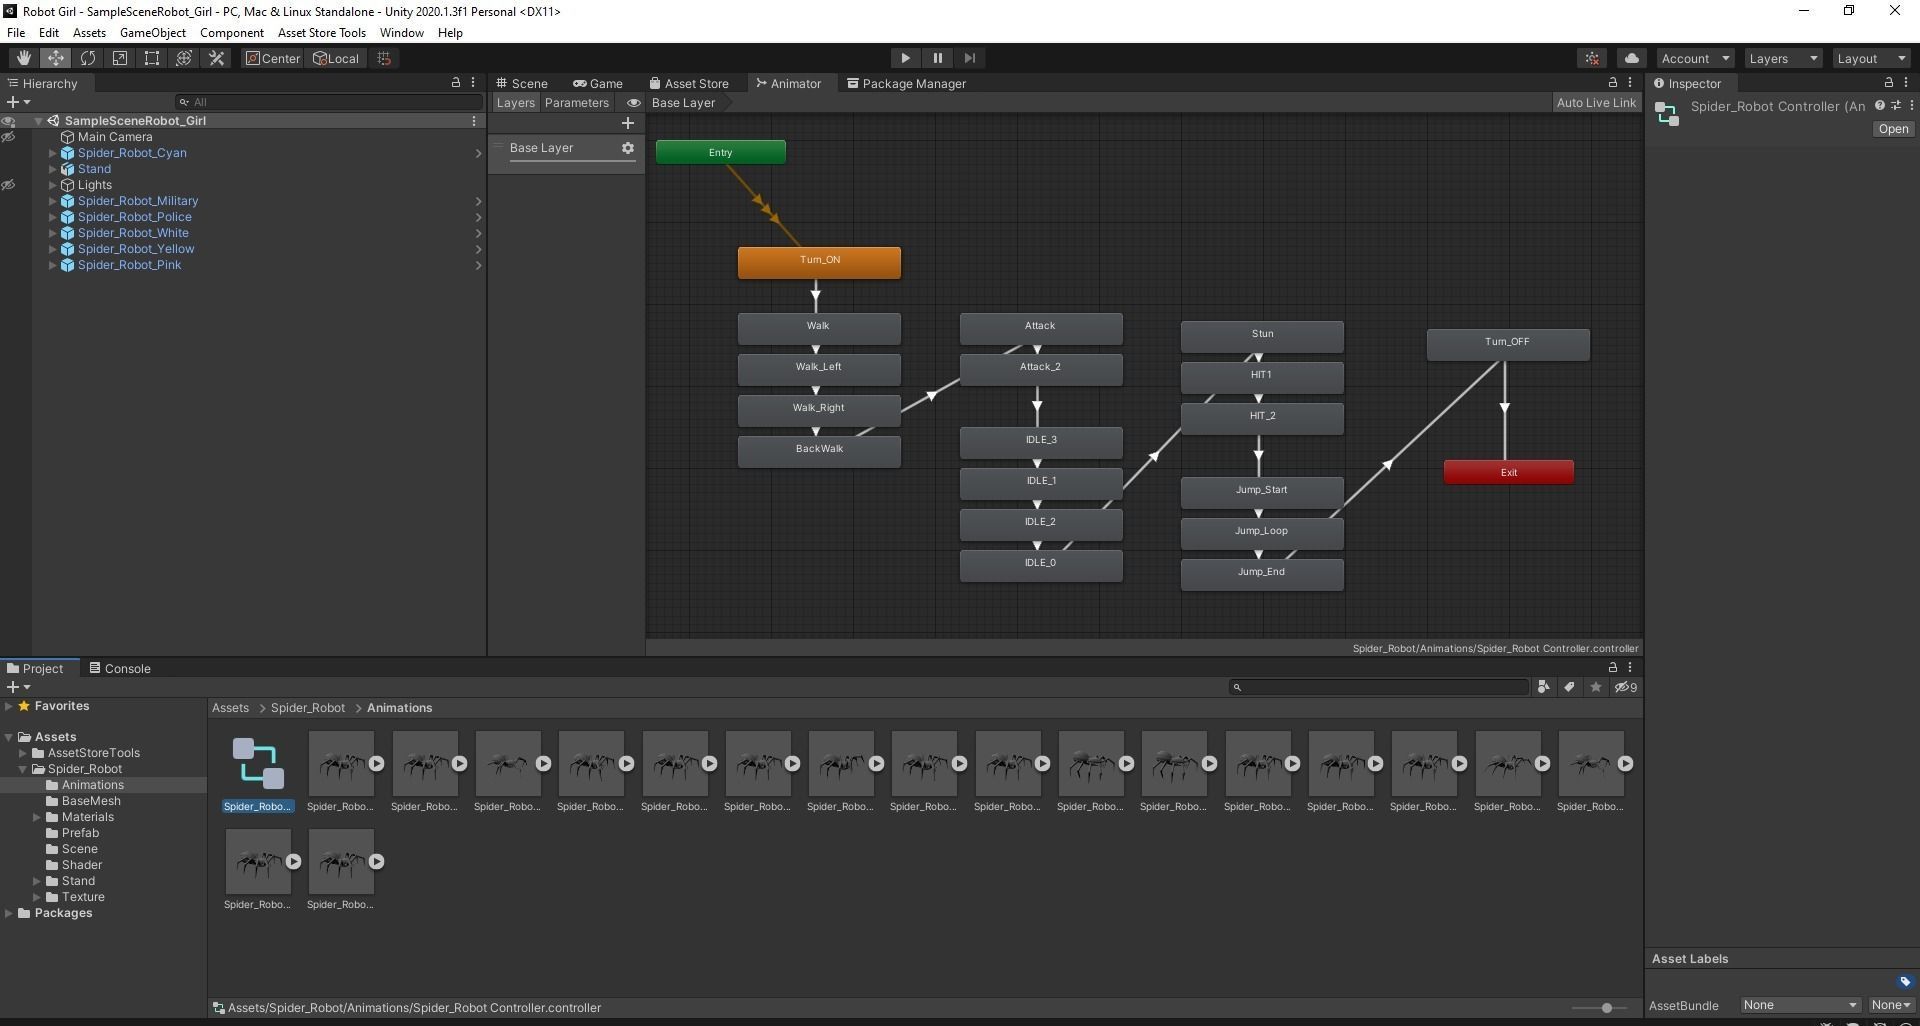Open the GameObject menu

[153, 33]
